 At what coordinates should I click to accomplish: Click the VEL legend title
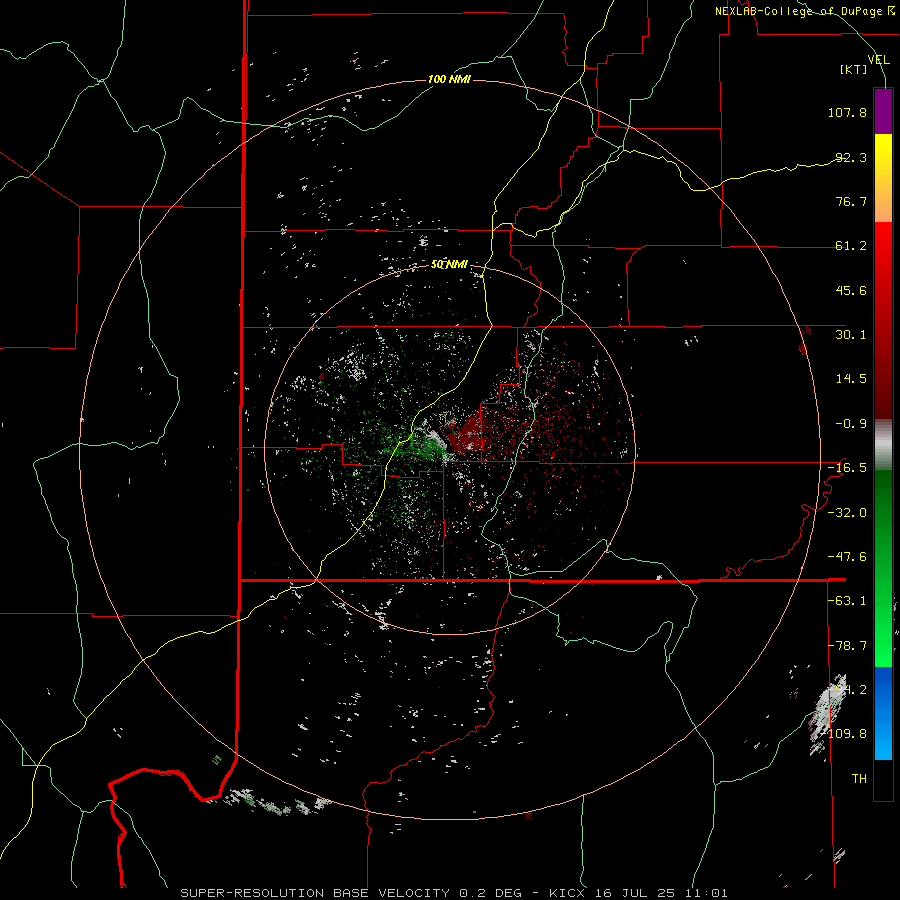pos(879,59)
